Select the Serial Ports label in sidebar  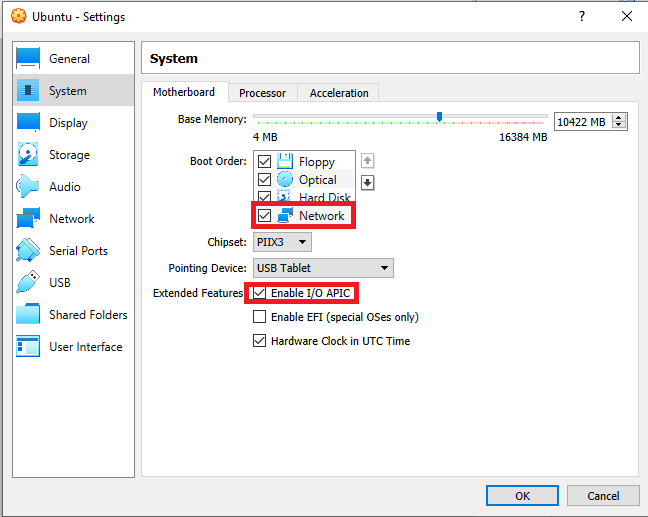(78, 250)
